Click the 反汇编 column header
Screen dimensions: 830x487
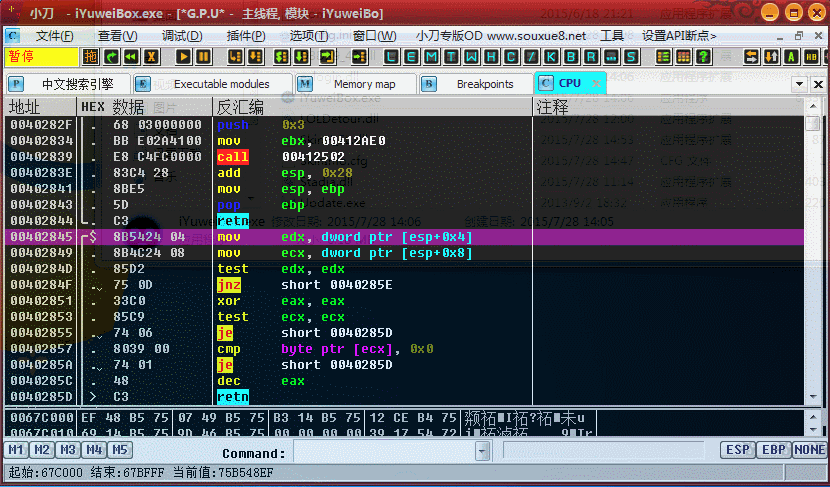373,107
